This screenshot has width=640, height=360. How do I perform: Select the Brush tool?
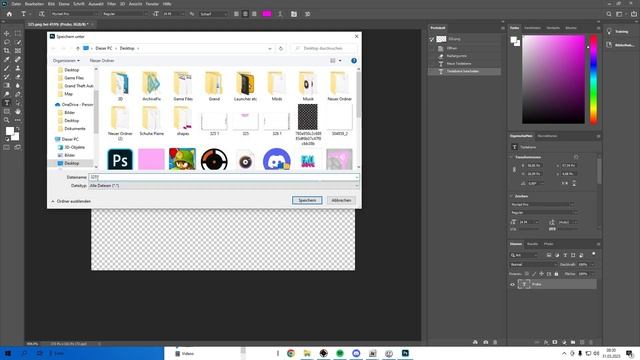(7, 68)
